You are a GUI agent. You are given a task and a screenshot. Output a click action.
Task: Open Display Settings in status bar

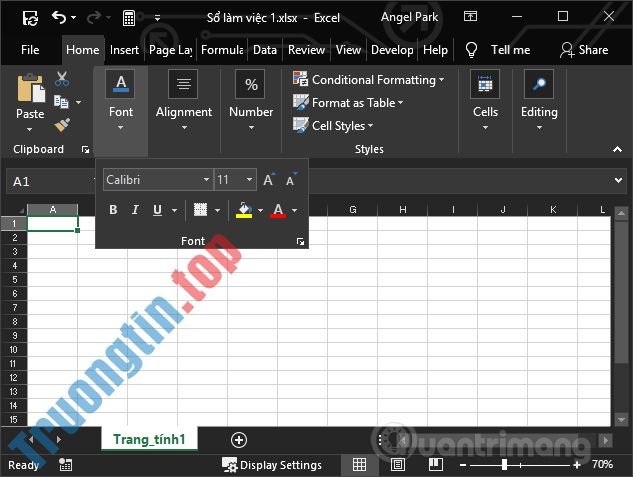272,465
